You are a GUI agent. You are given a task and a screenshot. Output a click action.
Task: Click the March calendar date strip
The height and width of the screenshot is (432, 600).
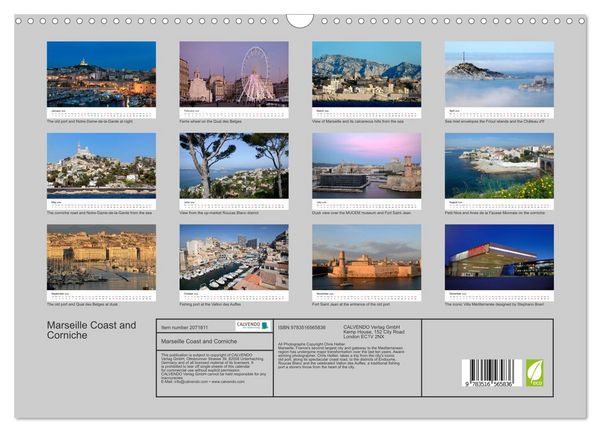click(367, 113)
